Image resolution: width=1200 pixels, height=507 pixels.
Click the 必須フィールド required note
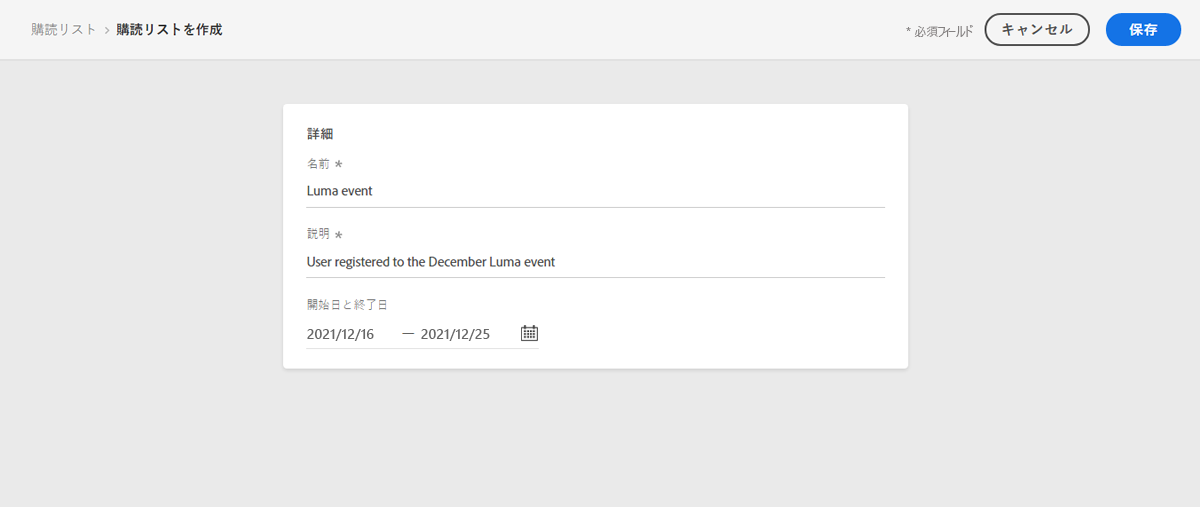pos(943,32)
